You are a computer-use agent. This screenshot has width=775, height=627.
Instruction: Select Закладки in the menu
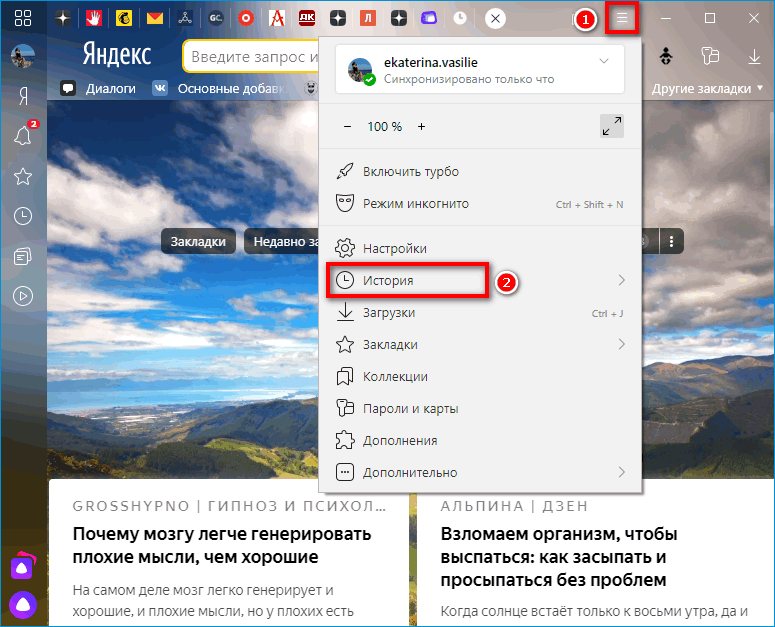click(x=480, y=344)
